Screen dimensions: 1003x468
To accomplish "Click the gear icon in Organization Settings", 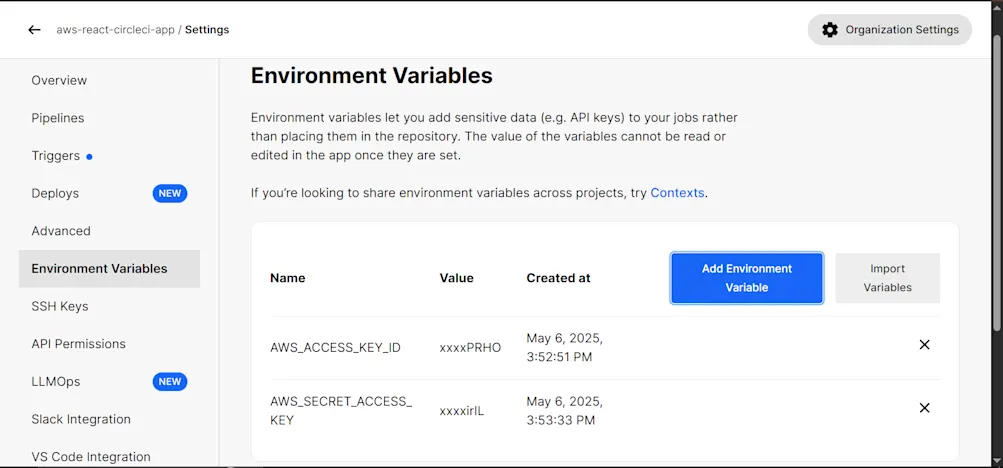I will tap(830, 30).
